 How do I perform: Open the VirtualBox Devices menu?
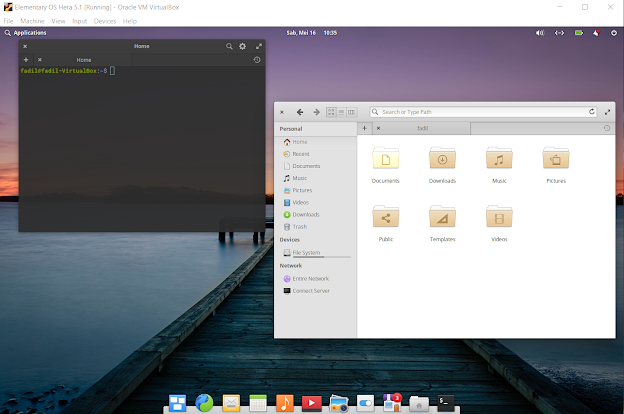click(105, 21)
